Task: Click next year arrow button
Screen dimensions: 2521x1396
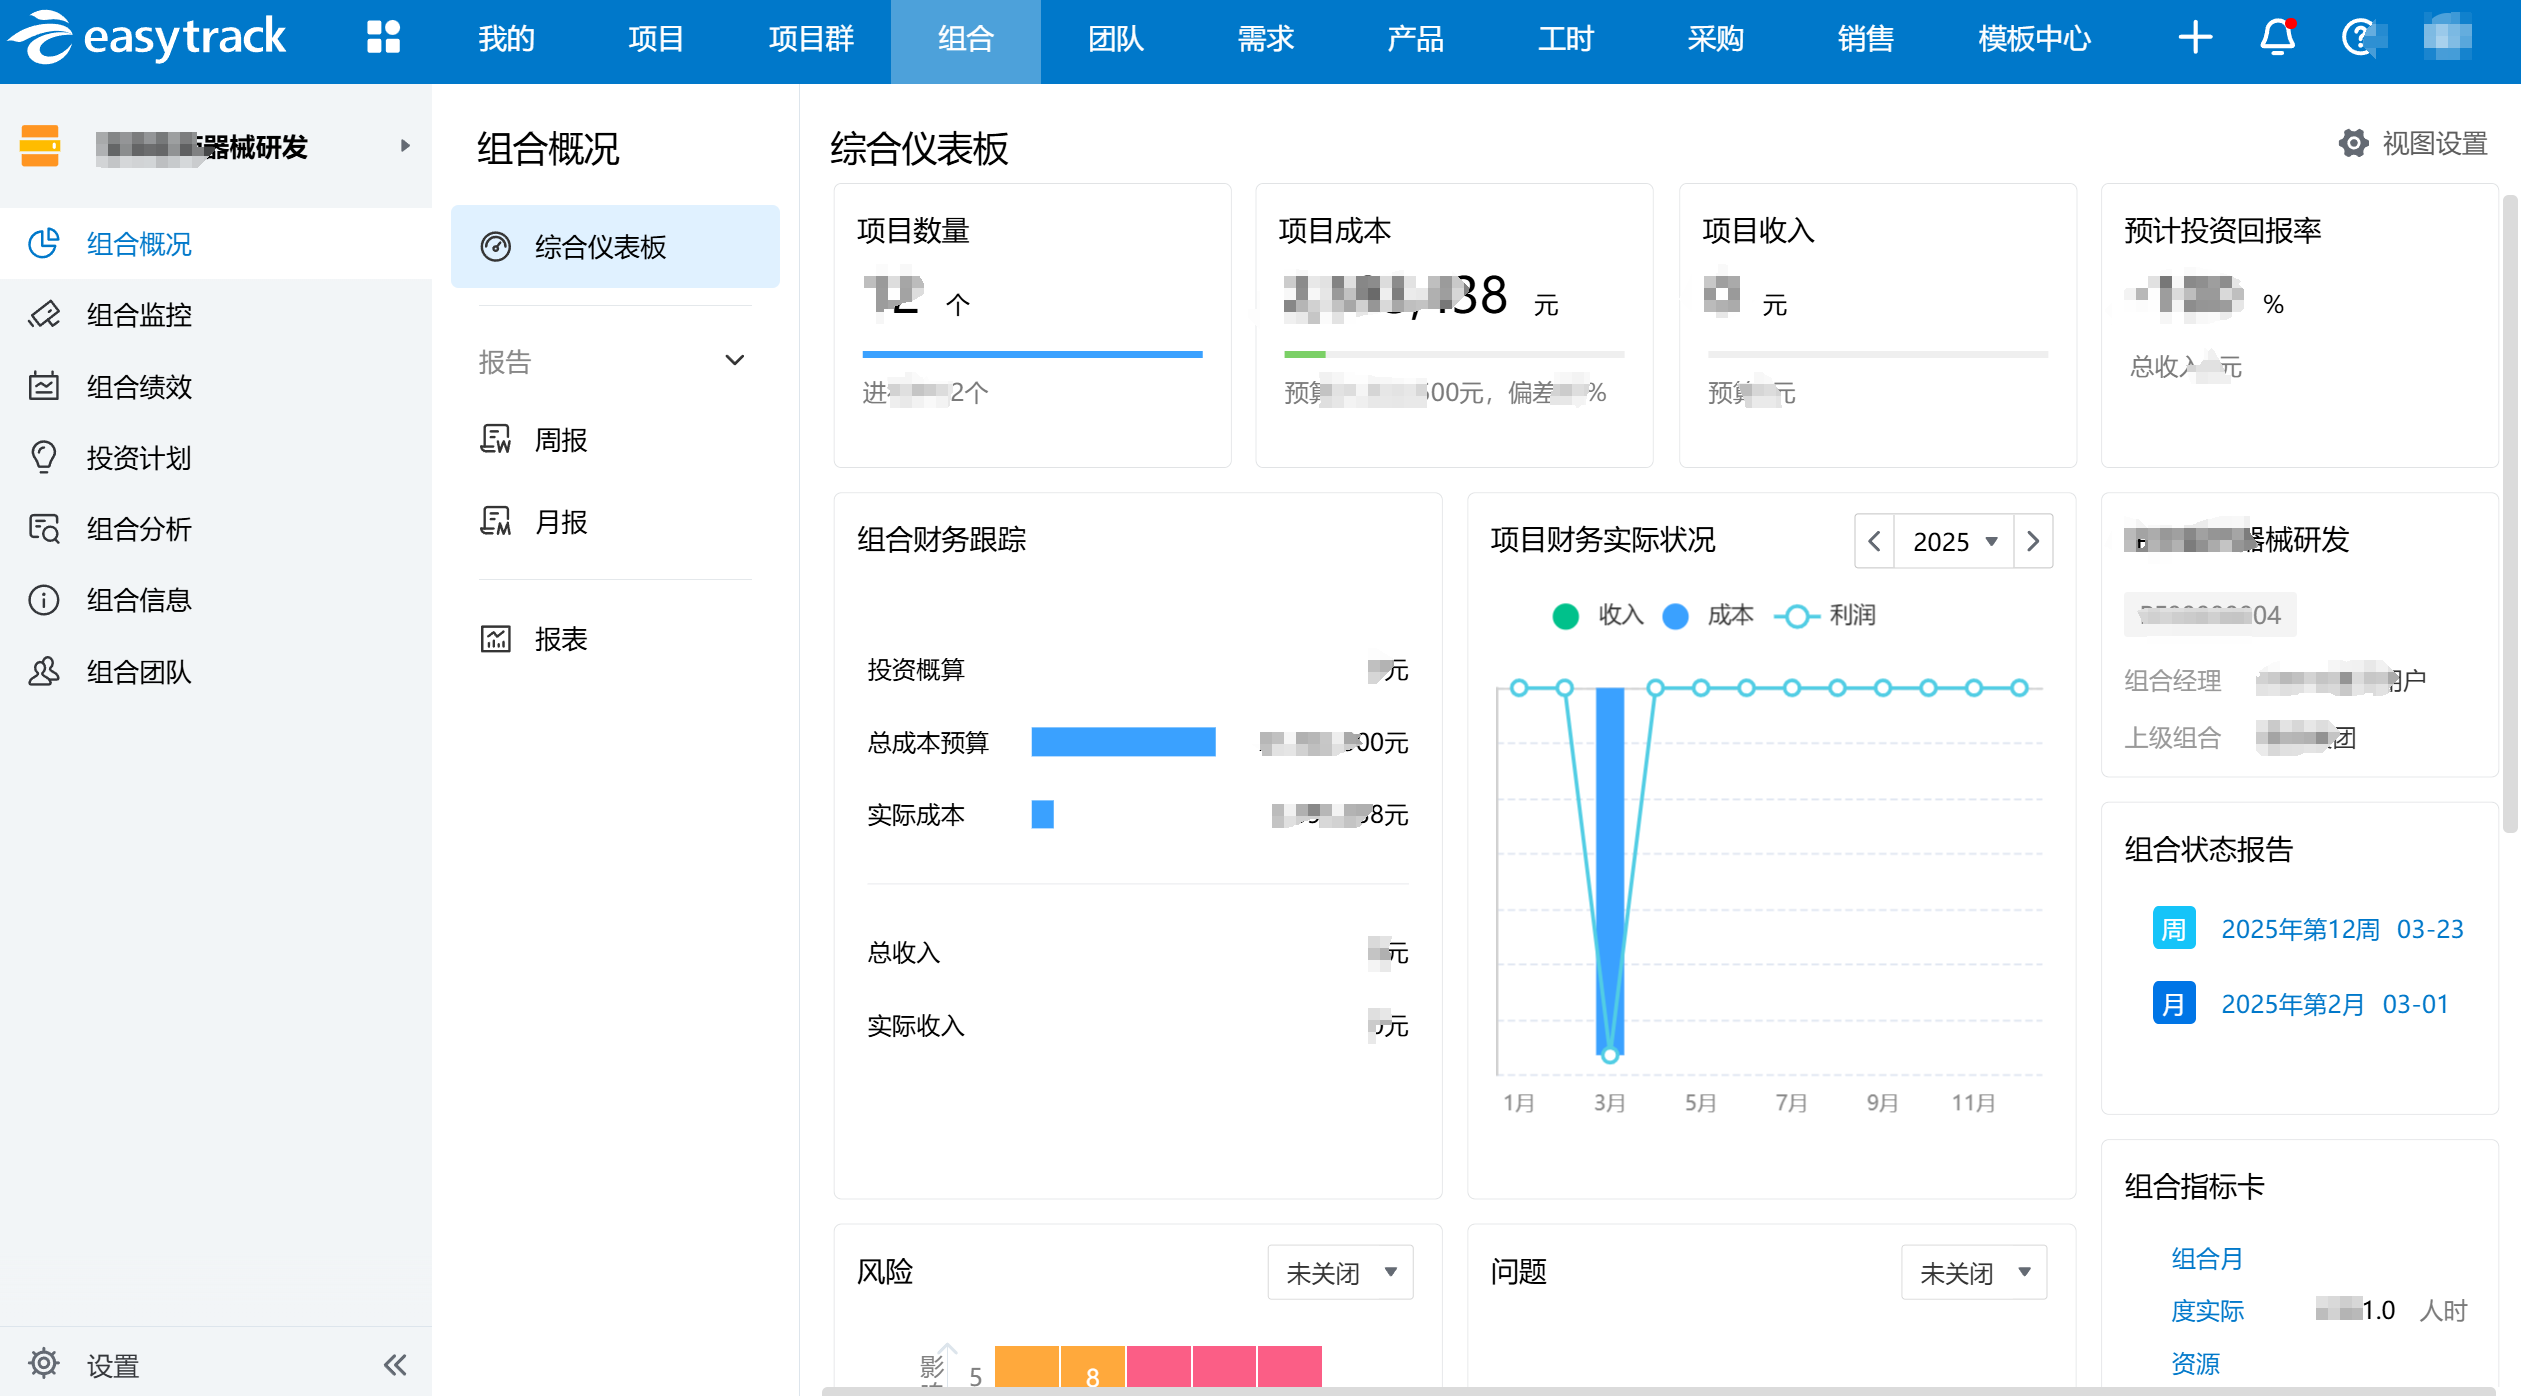Action: pos(2033,541)
